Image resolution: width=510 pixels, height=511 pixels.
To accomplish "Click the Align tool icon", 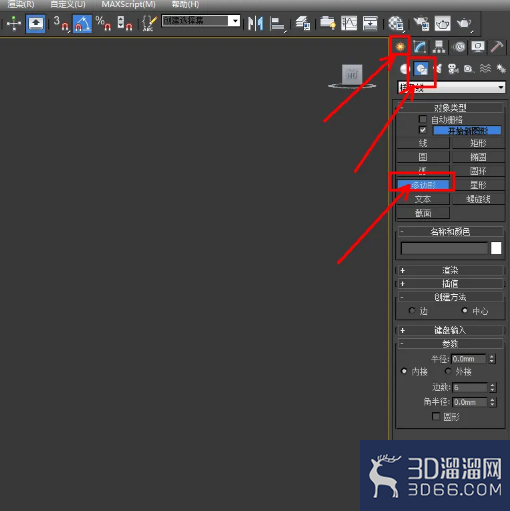I will click(277, 24).
